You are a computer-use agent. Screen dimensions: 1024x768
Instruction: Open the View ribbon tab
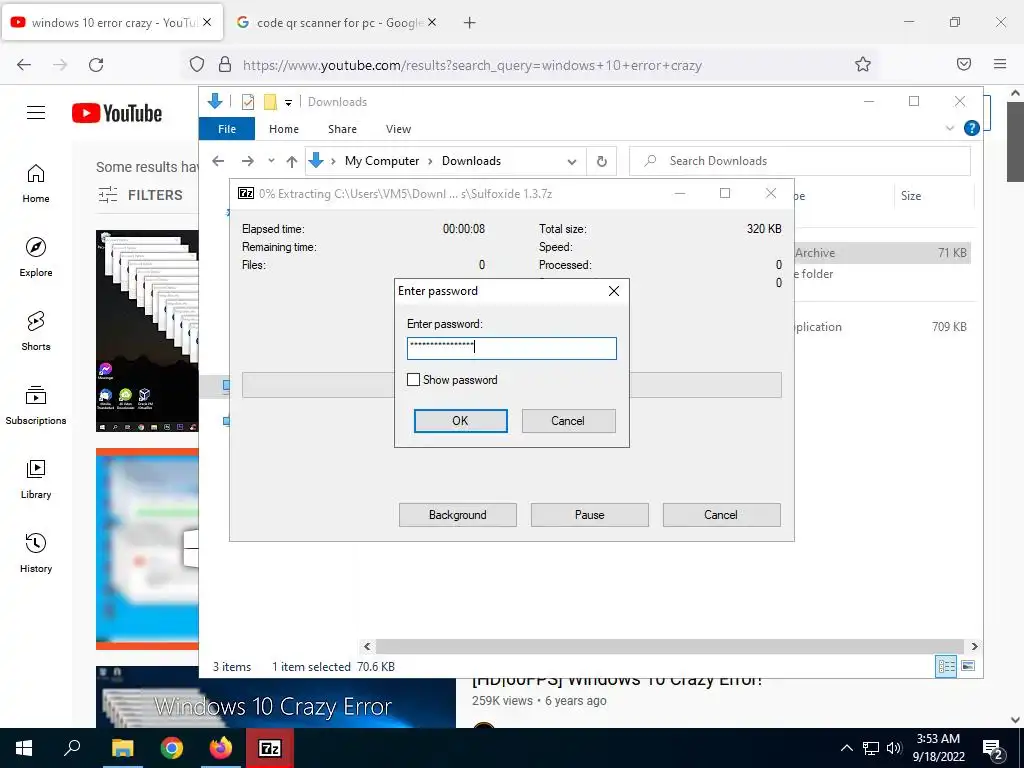pyautogui.click(x=398, y=129)
